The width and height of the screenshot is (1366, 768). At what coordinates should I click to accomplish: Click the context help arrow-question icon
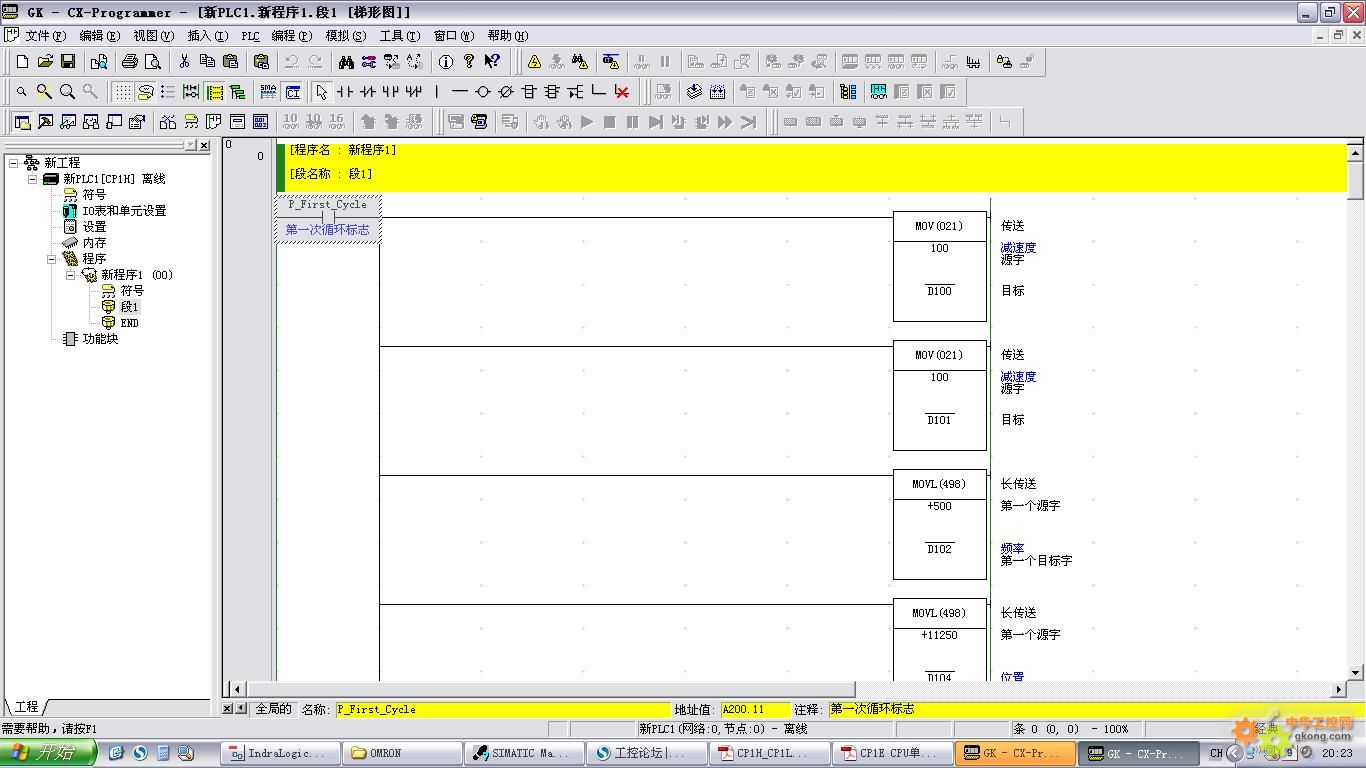tap(492, 62)
